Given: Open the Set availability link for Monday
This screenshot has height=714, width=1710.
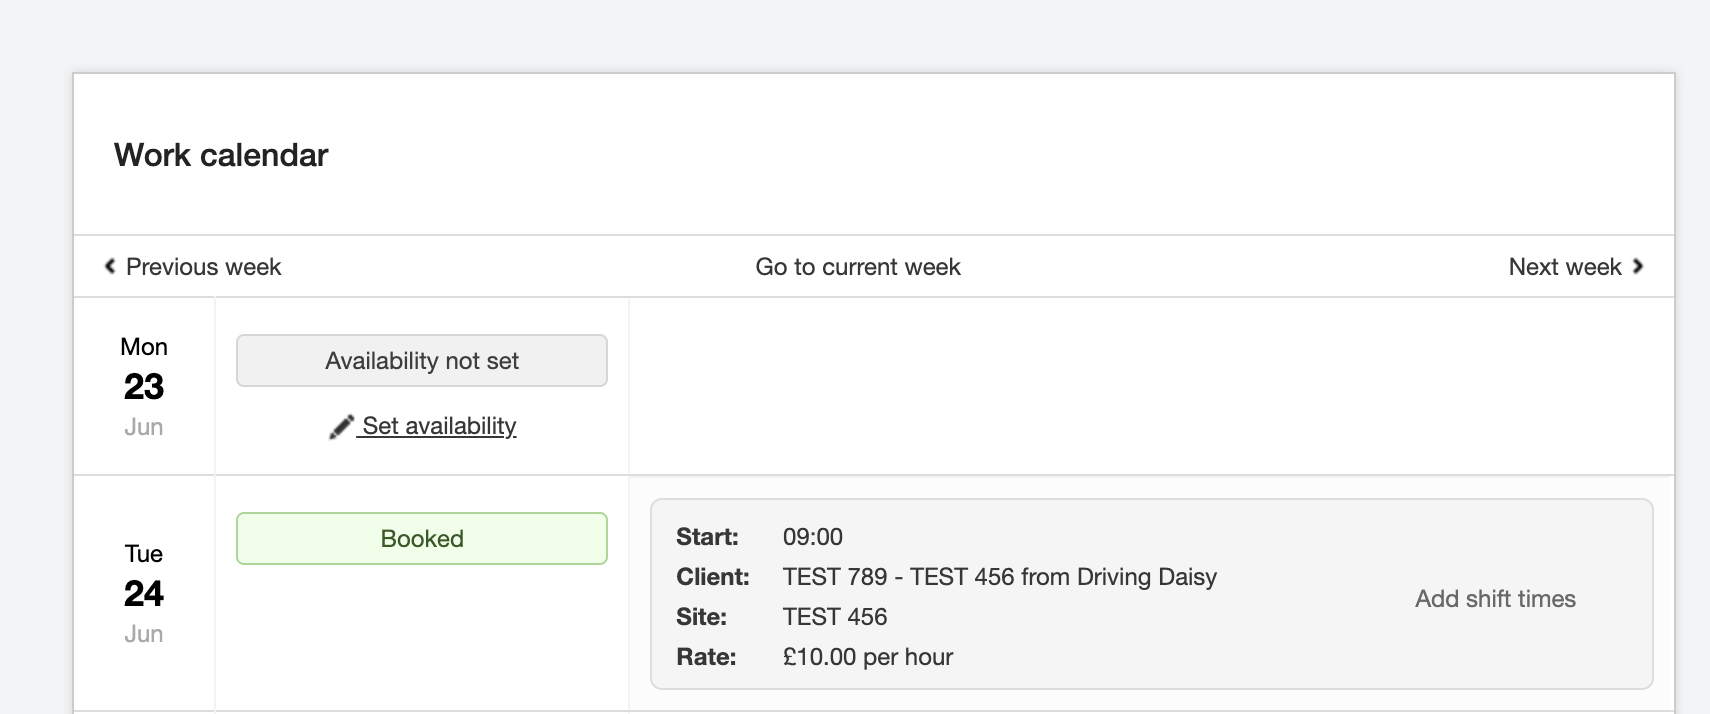Looking at the screenshot, I should click(439, 426).
